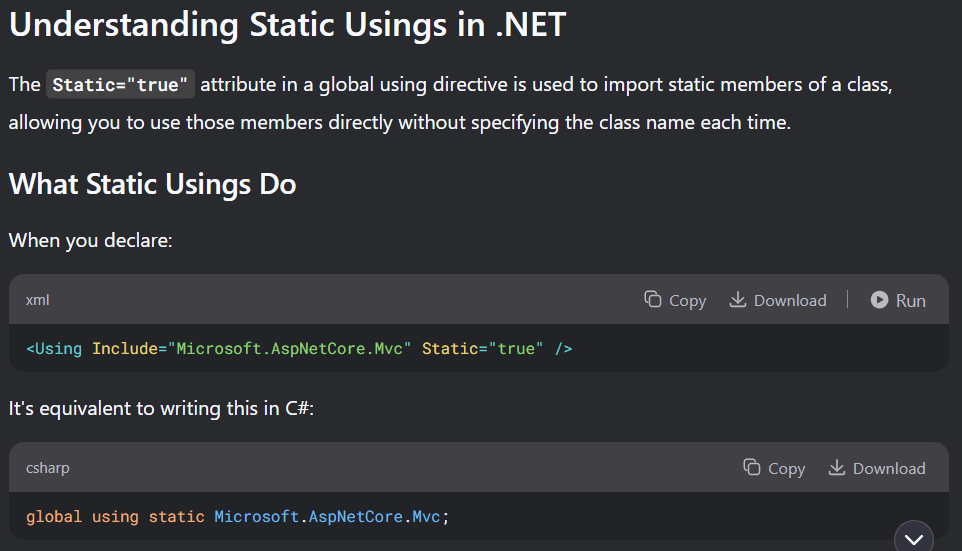Click the "Microsoft.AspNetCore.Mvc" string in the xml code
962x551 pixels.
coord(293,349)
